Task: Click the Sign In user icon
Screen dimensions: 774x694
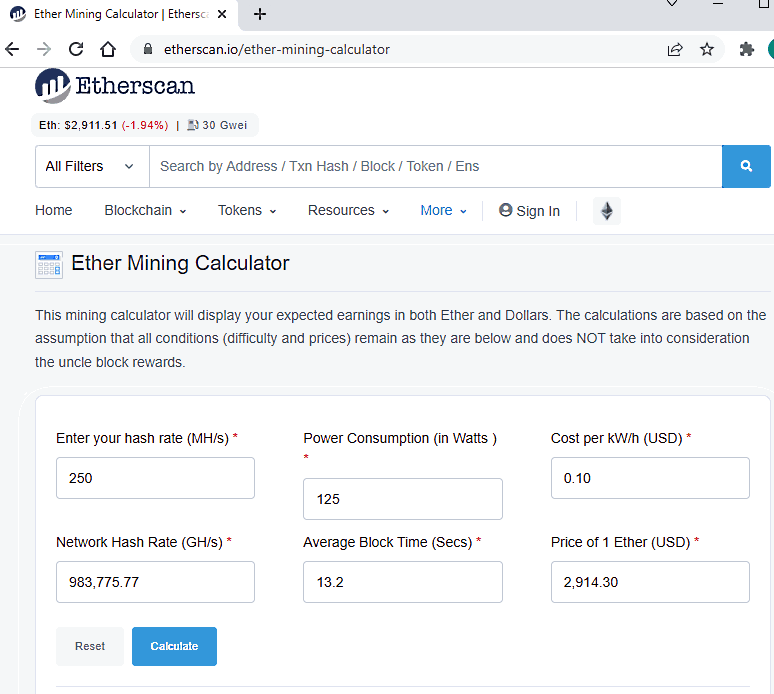Action: (x=505, y=210)
